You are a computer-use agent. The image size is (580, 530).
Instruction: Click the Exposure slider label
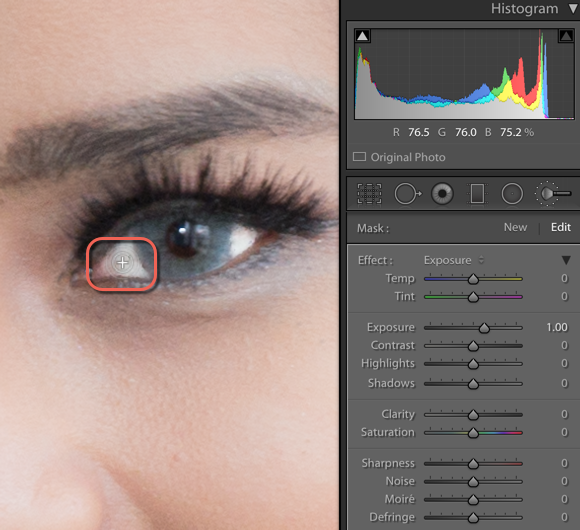pos(391,328)
